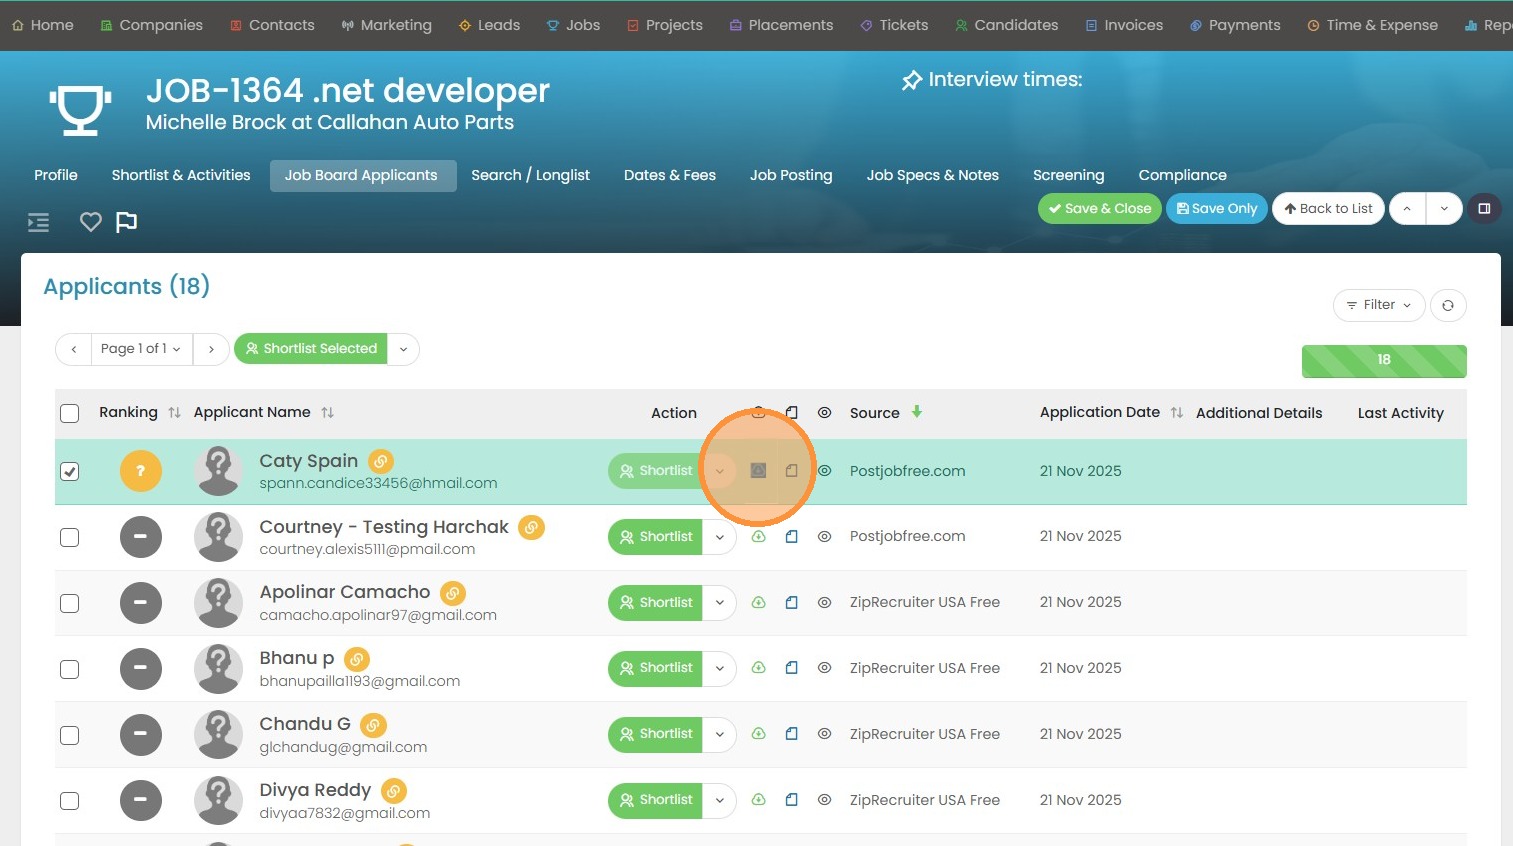Click the indent menu icon
Screen dimensions: 1513x846
38,222
